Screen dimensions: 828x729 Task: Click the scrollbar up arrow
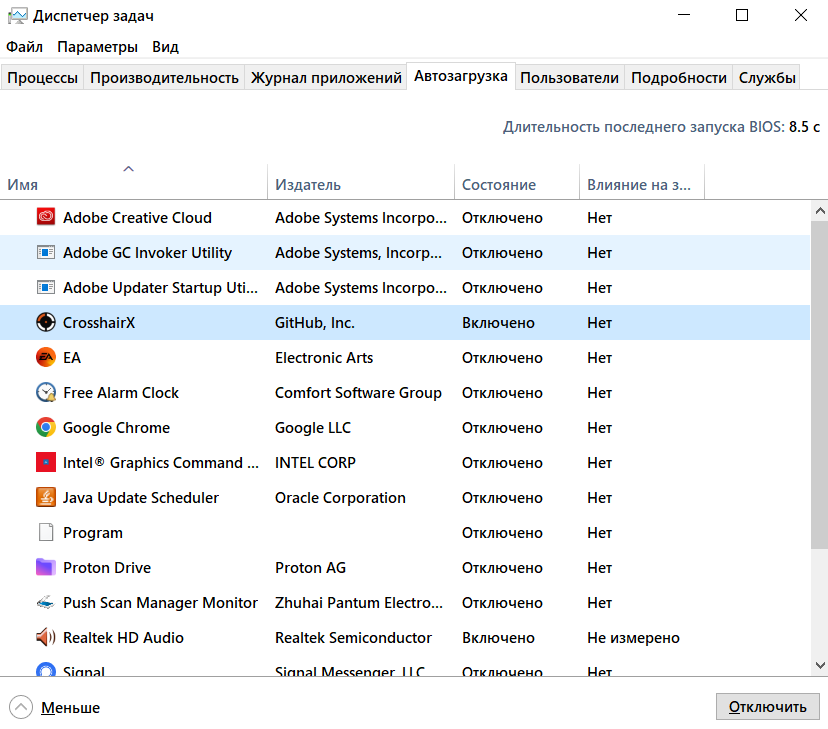[820, 211]
